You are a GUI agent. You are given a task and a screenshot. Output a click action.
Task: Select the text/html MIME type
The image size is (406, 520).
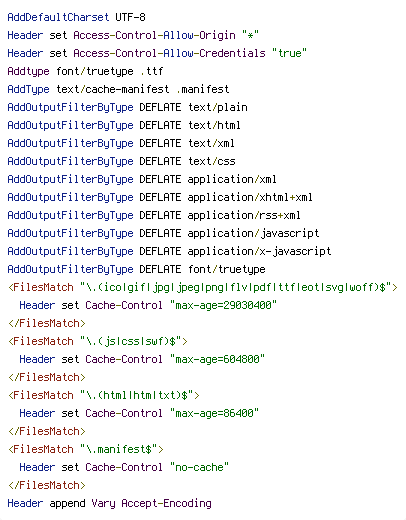(214, 125)
